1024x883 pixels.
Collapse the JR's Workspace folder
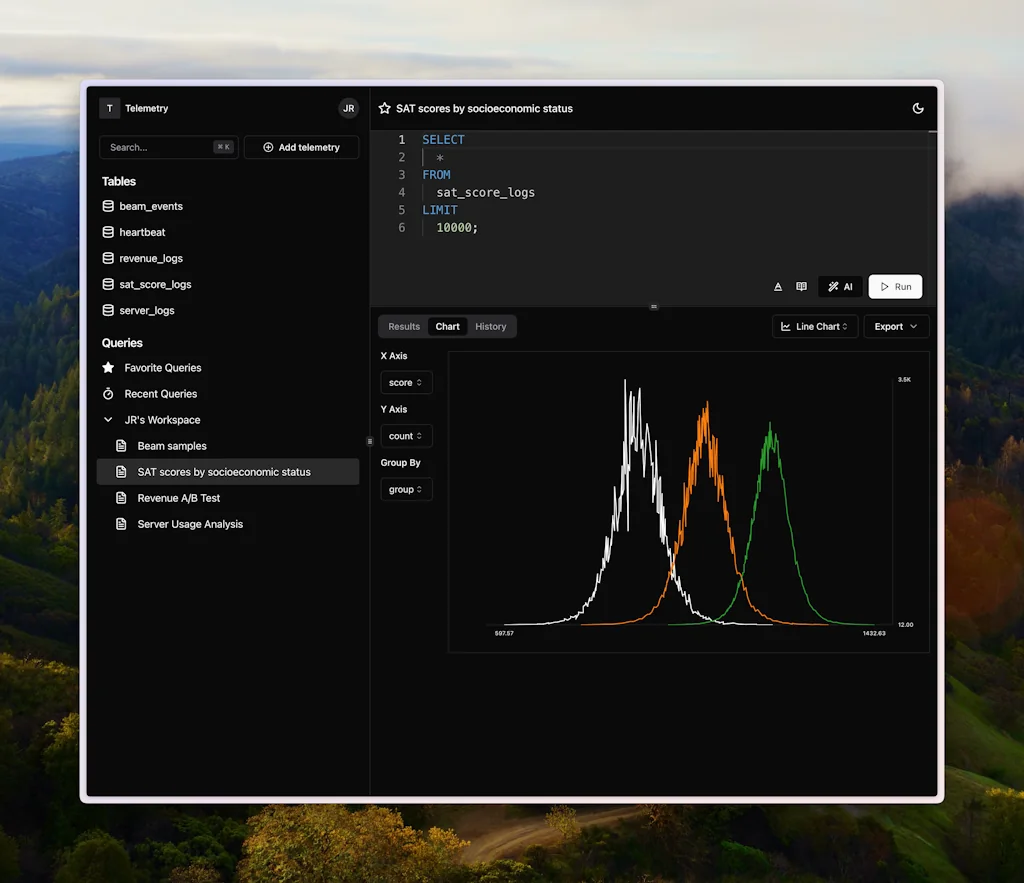click(x=108, y=420)
